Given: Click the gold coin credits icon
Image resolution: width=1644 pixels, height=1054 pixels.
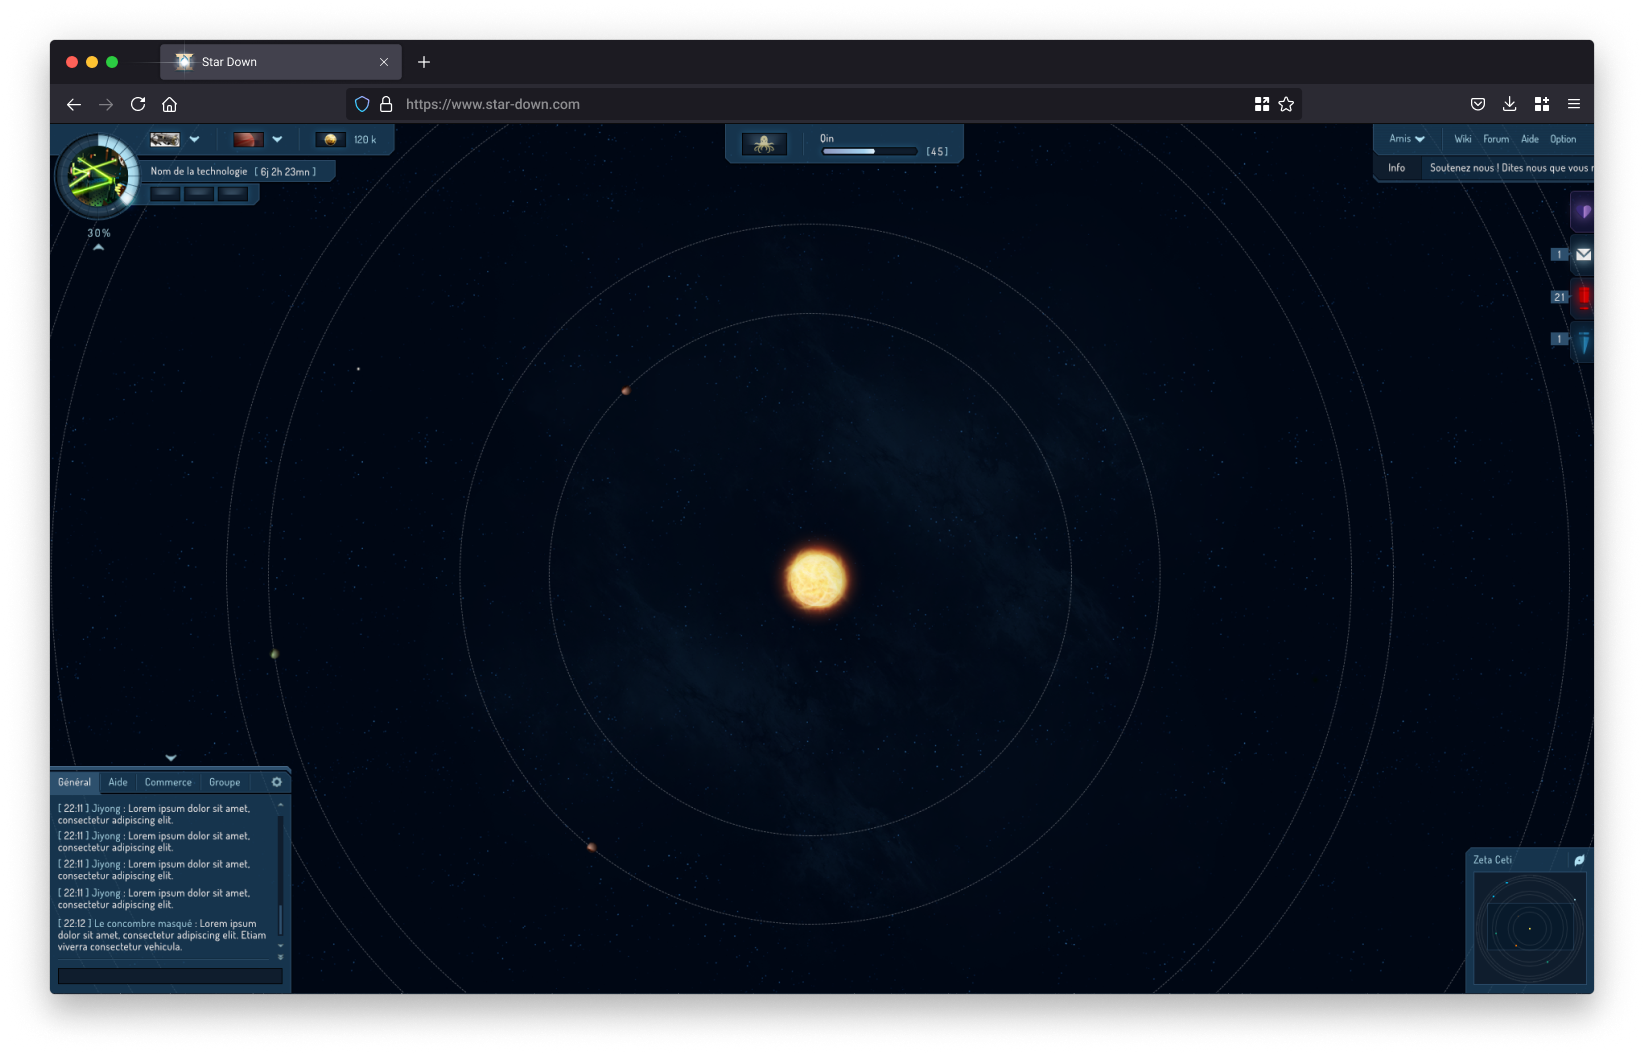Looking at the screenshot, I should [330, 140].
